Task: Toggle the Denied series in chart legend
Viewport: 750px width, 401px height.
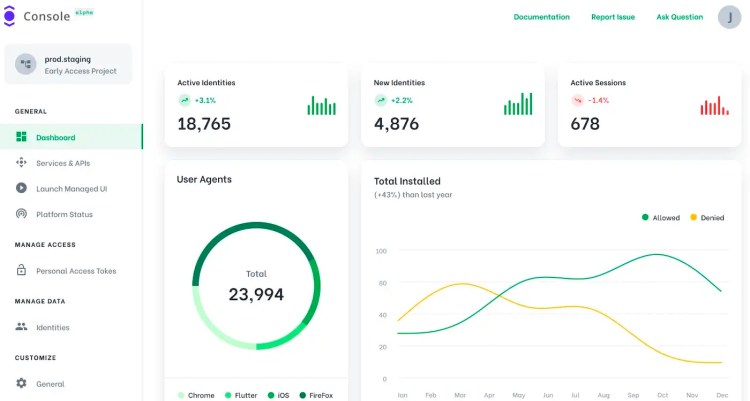Action: [x=706, y=217]
